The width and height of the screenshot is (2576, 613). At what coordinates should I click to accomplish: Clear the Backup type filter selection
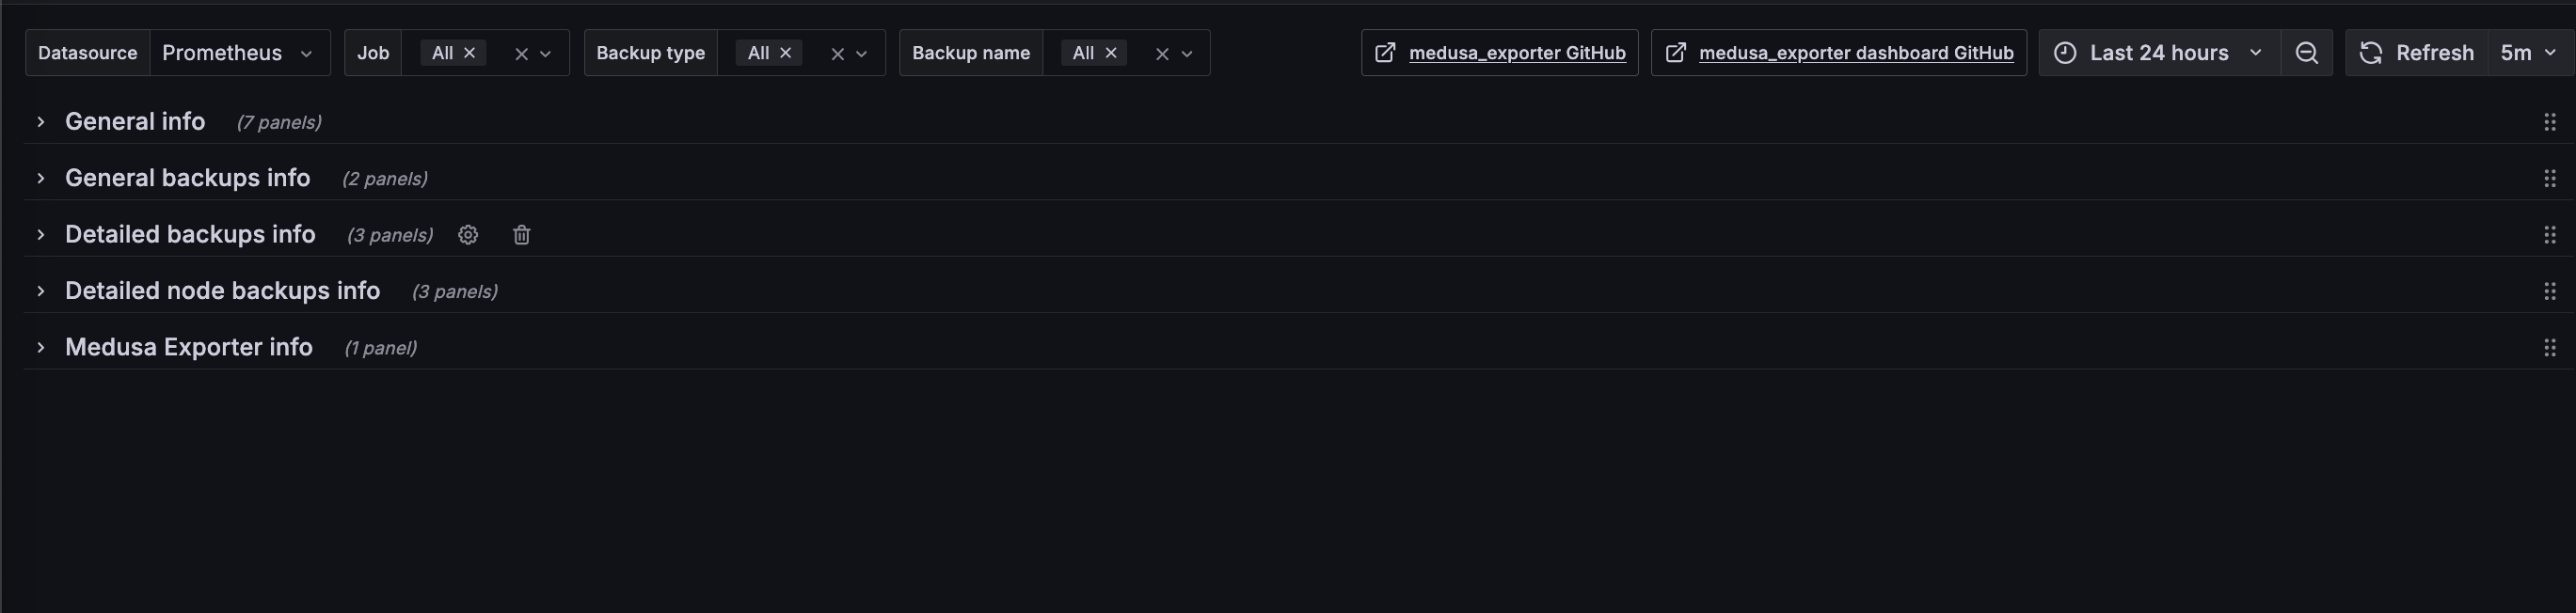pyautogui.click(x=837, y=52)
